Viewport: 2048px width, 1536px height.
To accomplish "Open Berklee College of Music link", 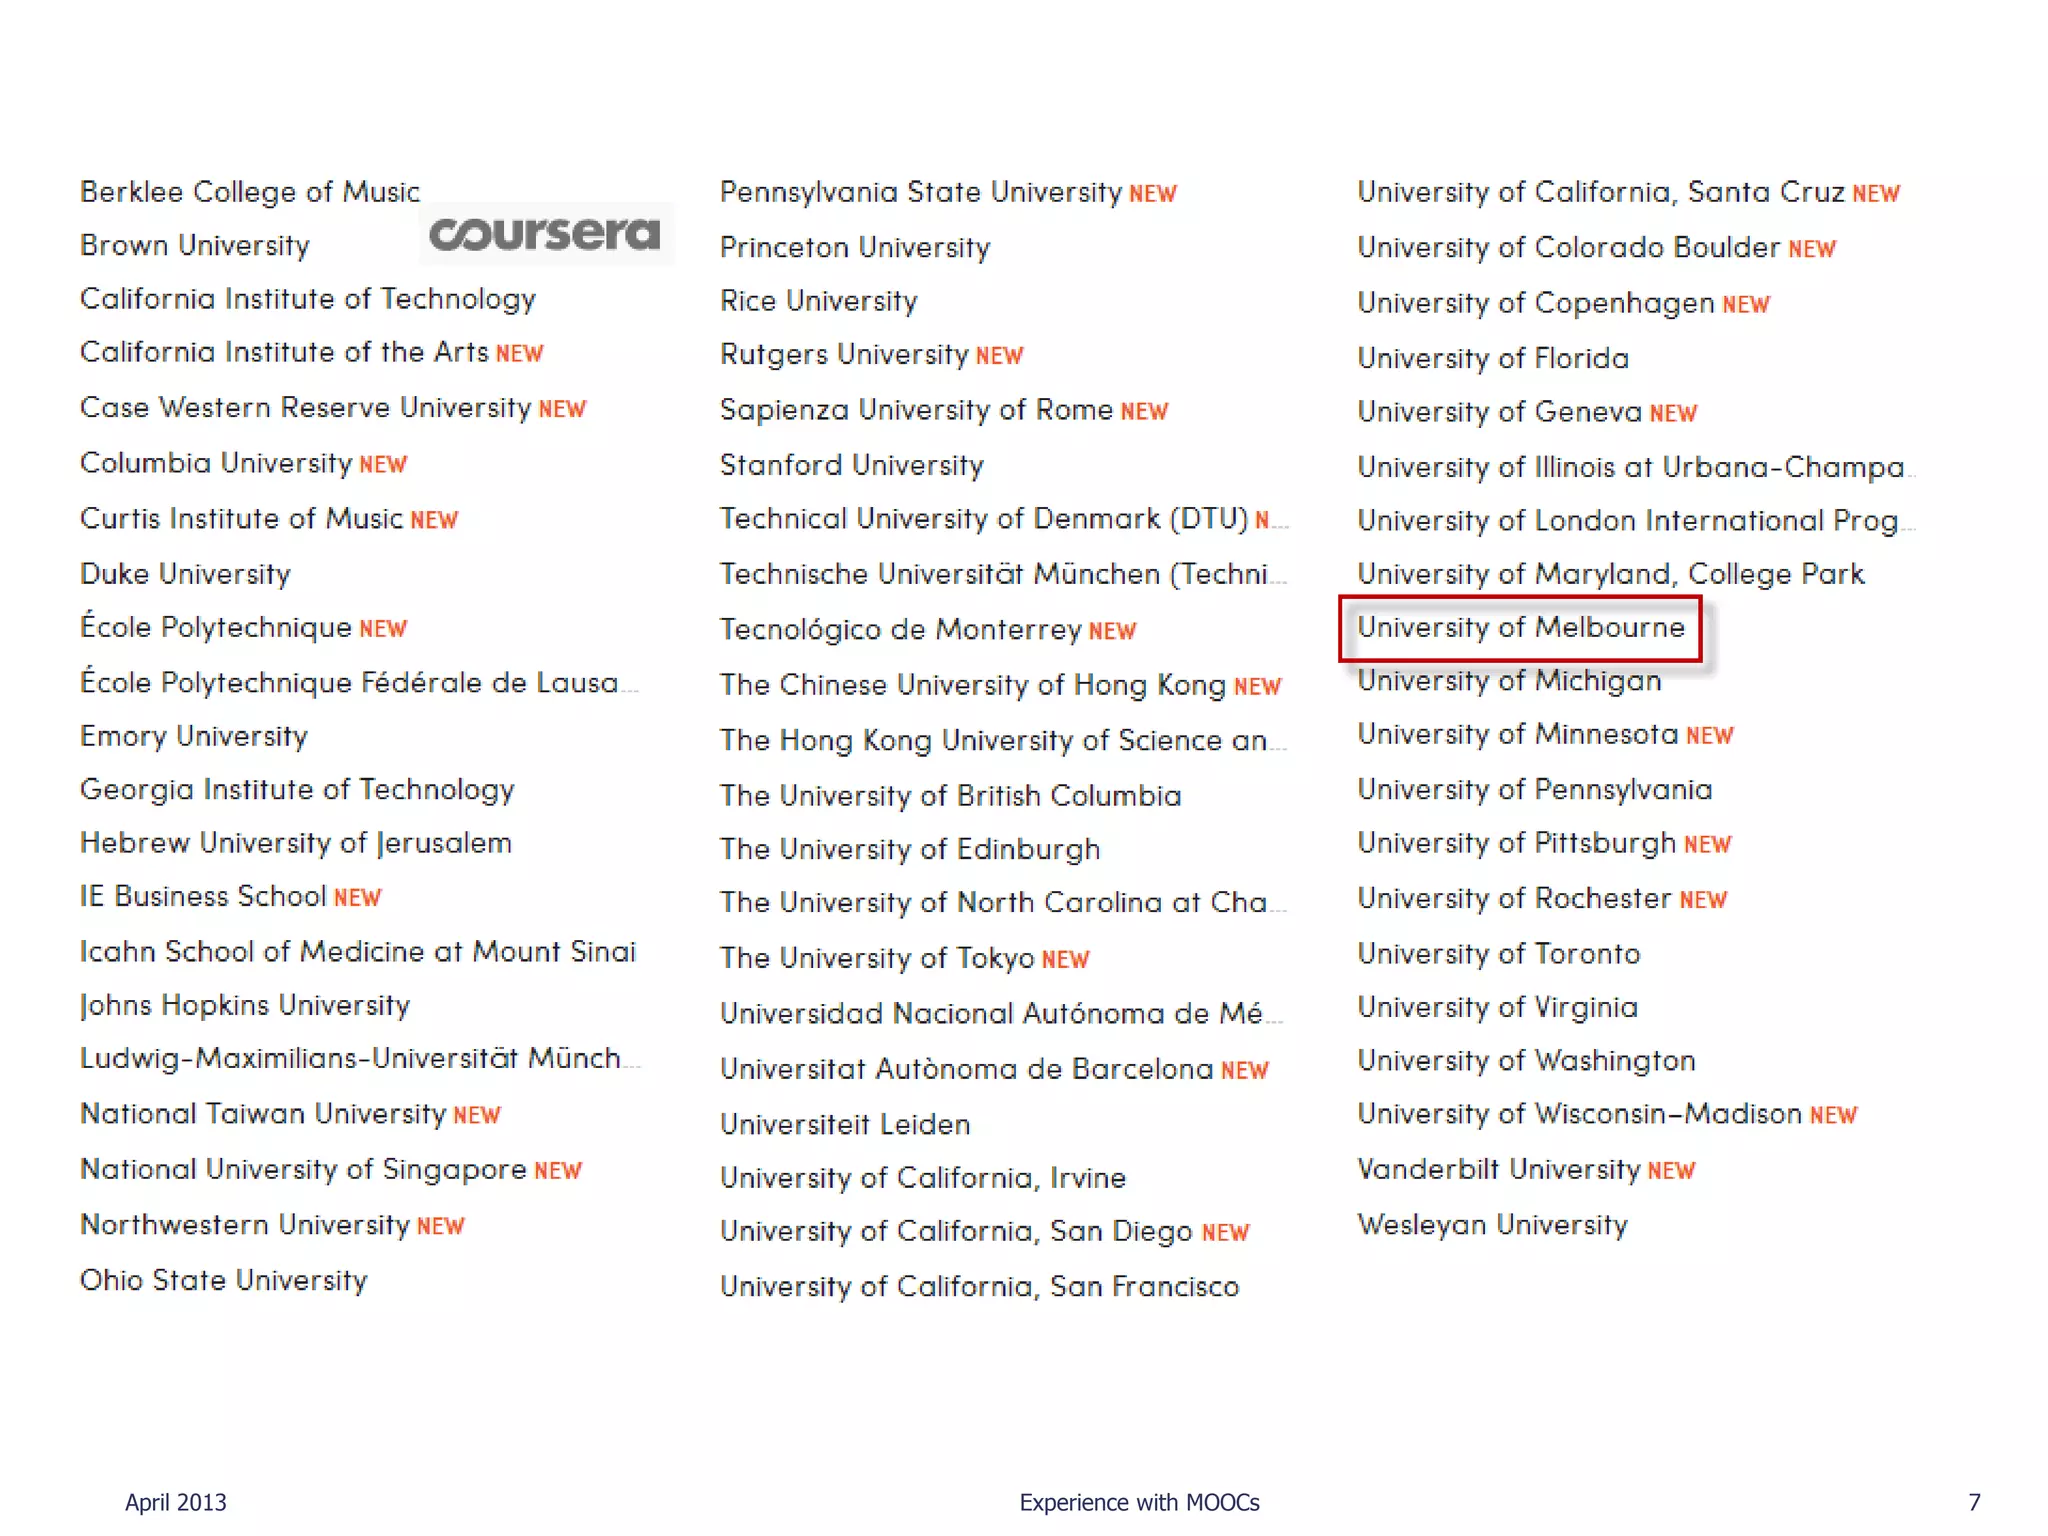I will (x=250, y=192).
